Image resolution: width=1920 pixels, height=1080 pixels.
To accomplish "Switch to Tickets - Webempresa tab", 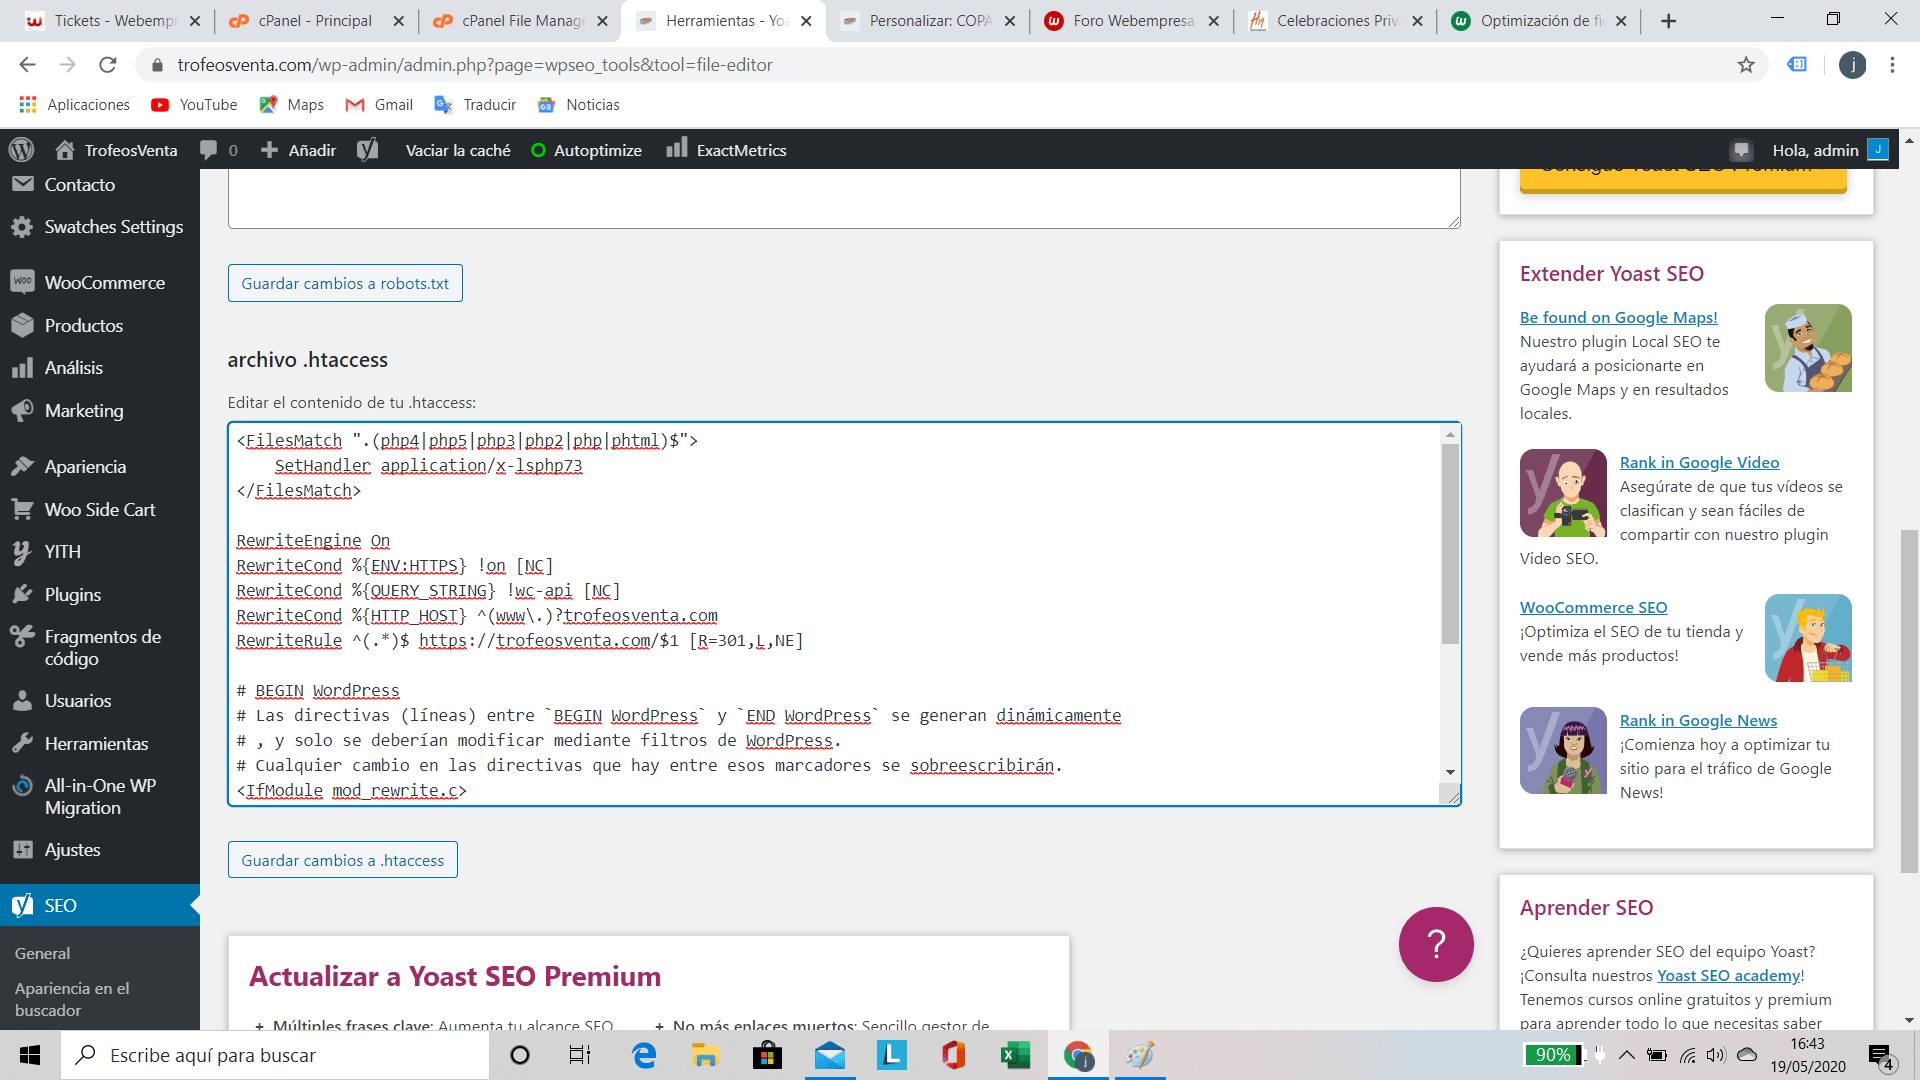I will tap(114, 20).
